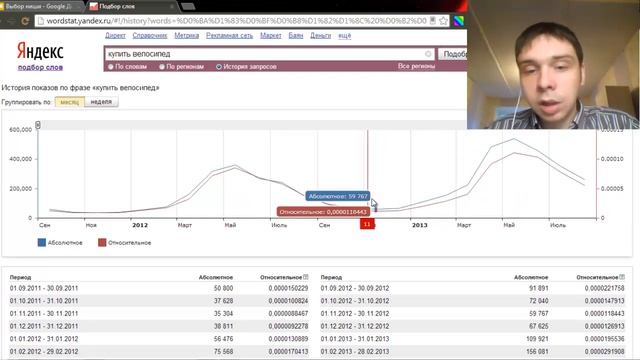Click the row '01.01.2012 - 31.01.2012'

pos(159,339)
